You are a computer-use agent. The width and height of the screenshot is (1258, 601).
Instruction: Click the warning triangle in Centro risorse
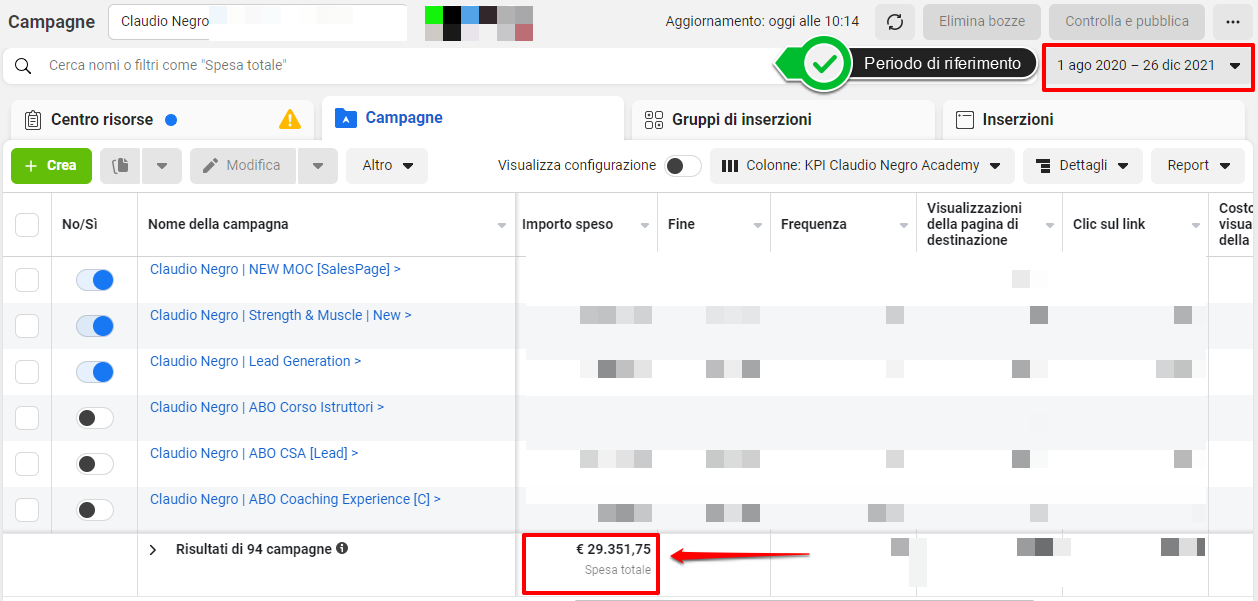pos(290,120)
